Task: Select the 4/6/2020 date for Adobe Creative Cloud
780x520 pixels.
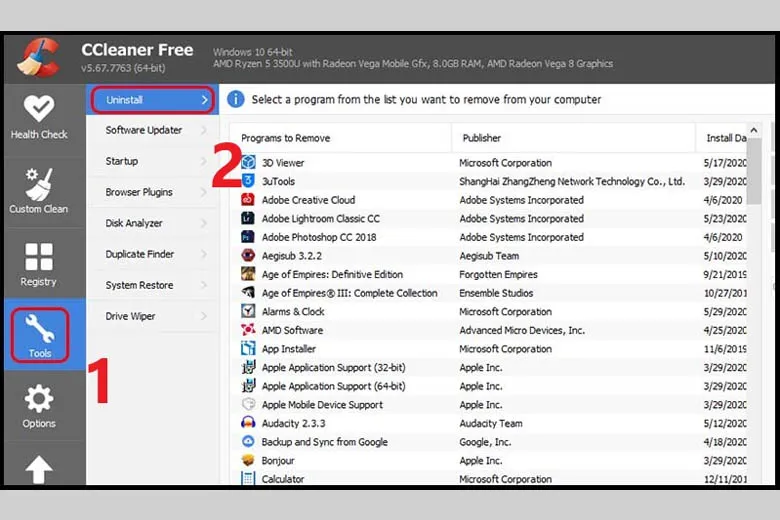Action: coord(723,200)
